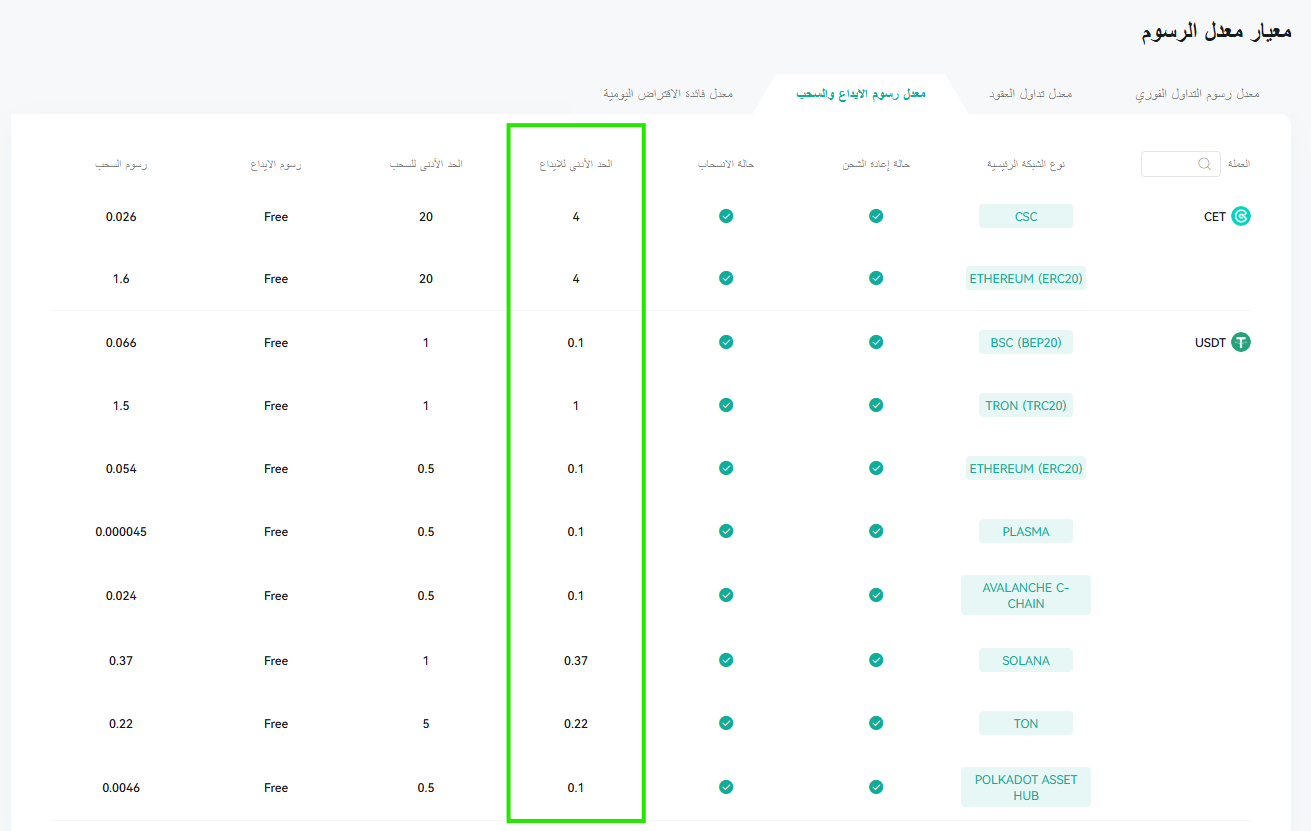Image resolution: width=1311 pixels, height=831 pixels.
Task: Click POLKADOT ASSET HUB withdrawal check icon
Action: pyautogui.click(x=726, y=787)
